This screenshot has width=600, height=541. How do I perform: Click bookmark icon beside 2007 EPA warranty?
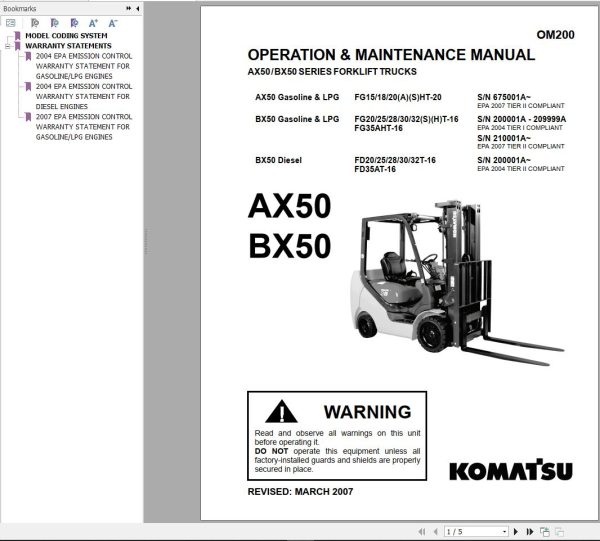(28, 117)
